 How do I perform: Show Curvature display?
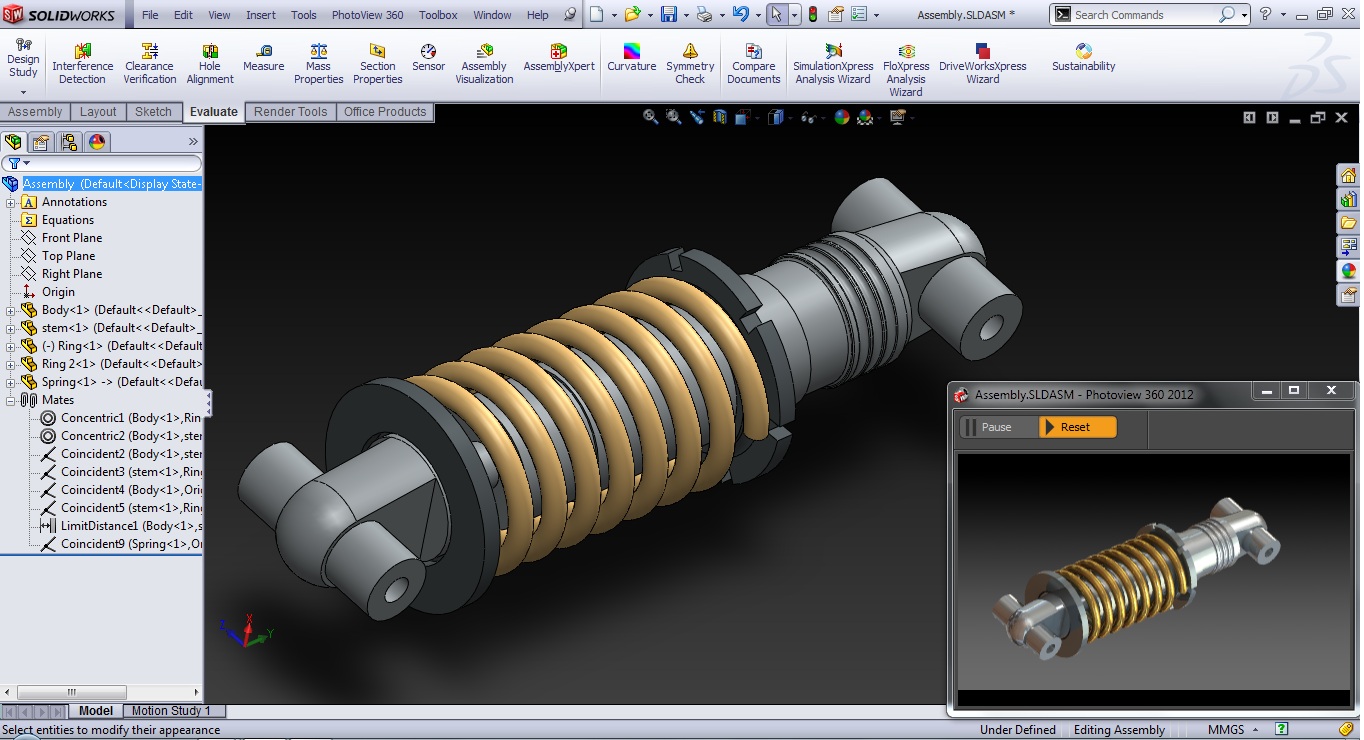tap(632, 58)
